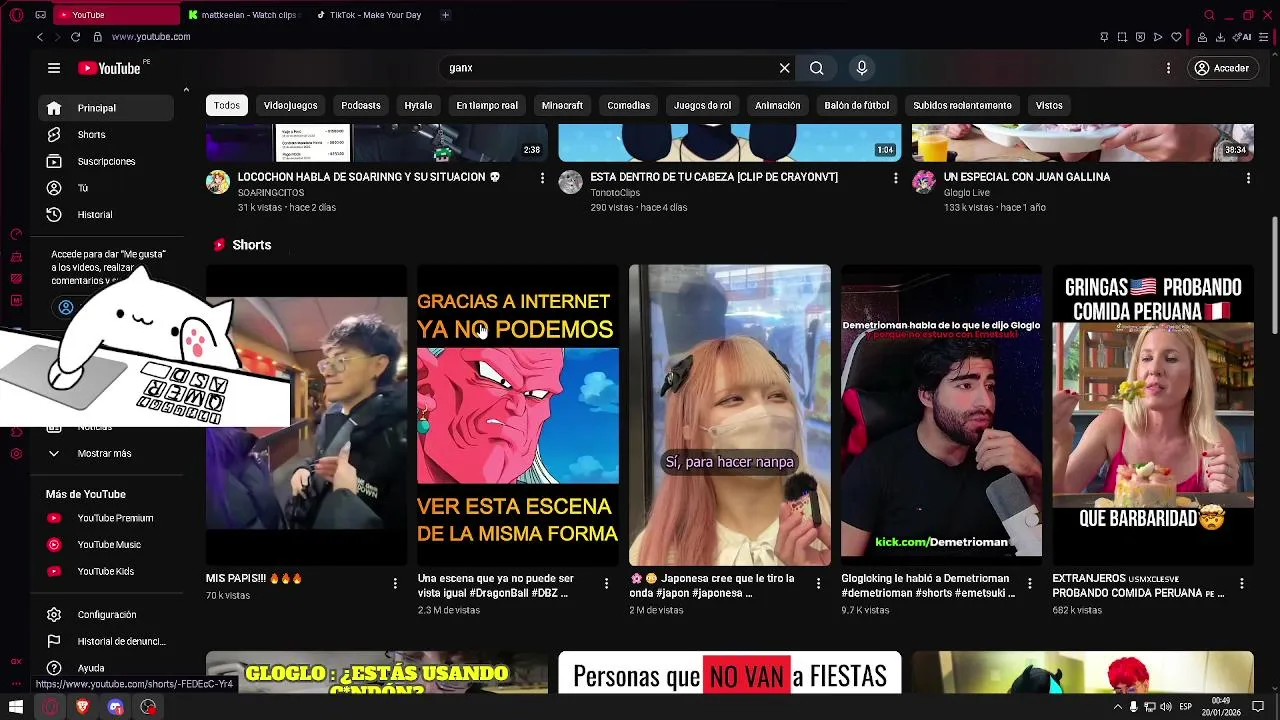Viewport: 1280px width, 720px height.
Task: Select the Podcasts filter chip
Action: tap(361, 105)
